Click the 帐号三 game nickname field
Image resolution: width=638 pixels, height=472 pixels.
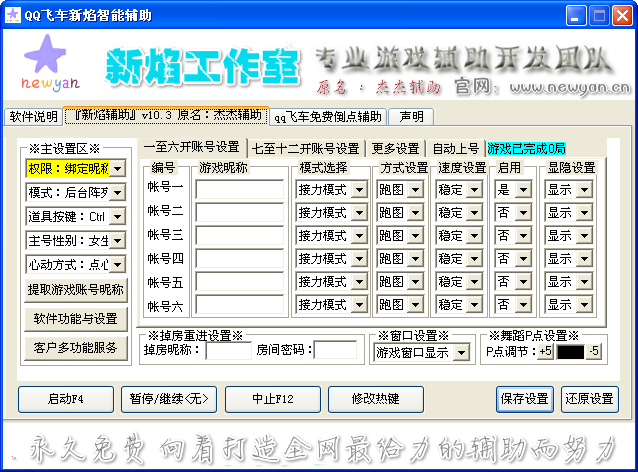pos(239,236)
